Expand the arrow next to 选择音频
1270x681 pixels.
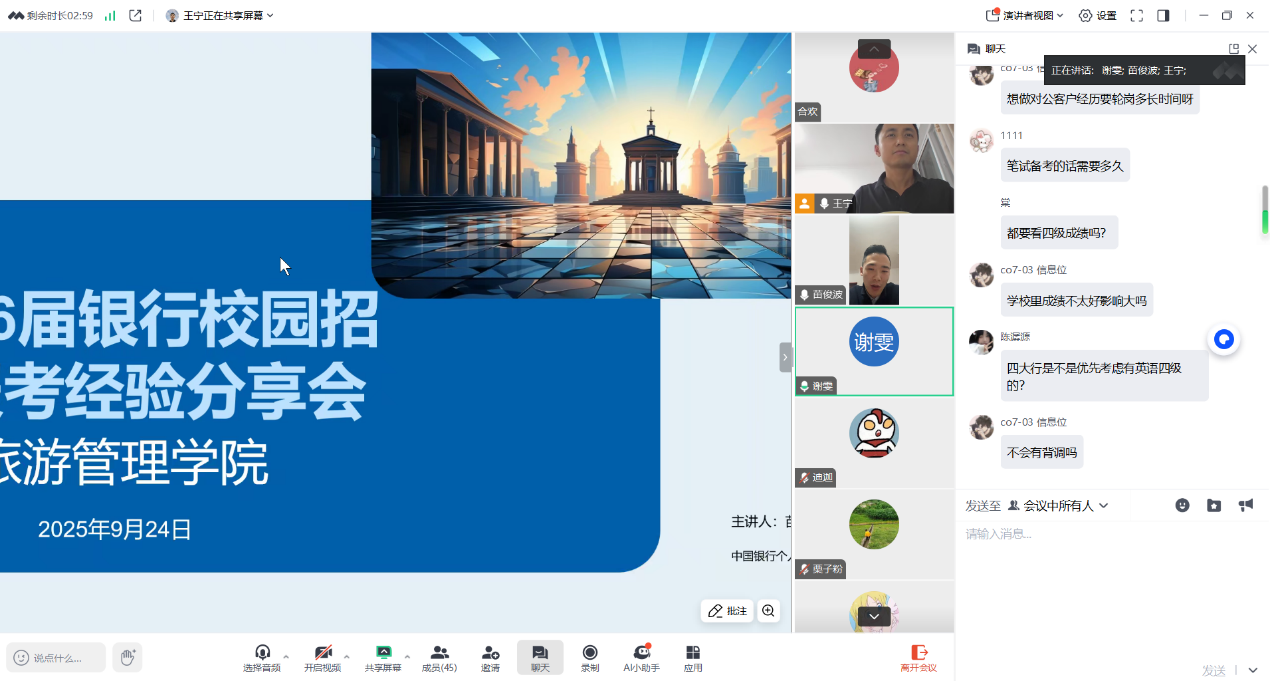click(286, 657)
